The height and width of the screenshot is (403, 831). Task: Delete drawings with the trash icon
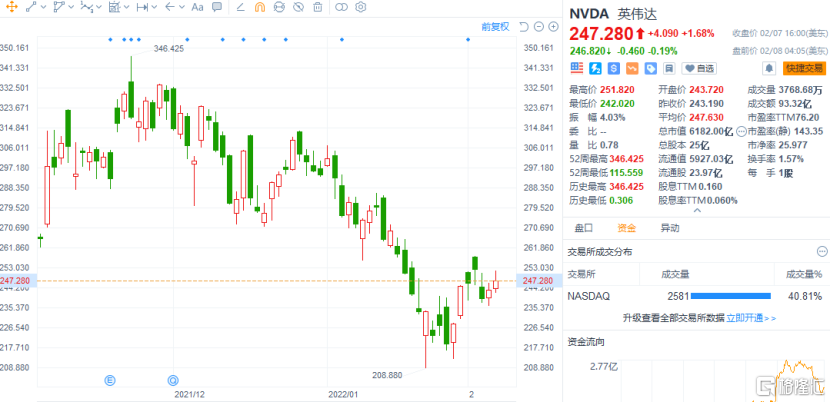(x=317, y=7)
